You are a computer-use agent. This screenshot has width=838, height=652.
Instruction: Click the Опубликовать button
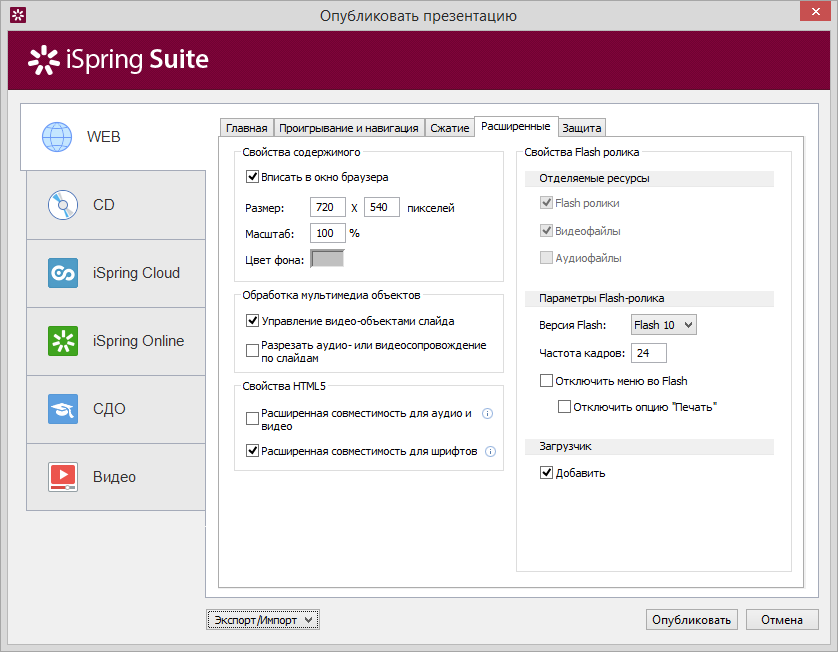click(692, 620)
